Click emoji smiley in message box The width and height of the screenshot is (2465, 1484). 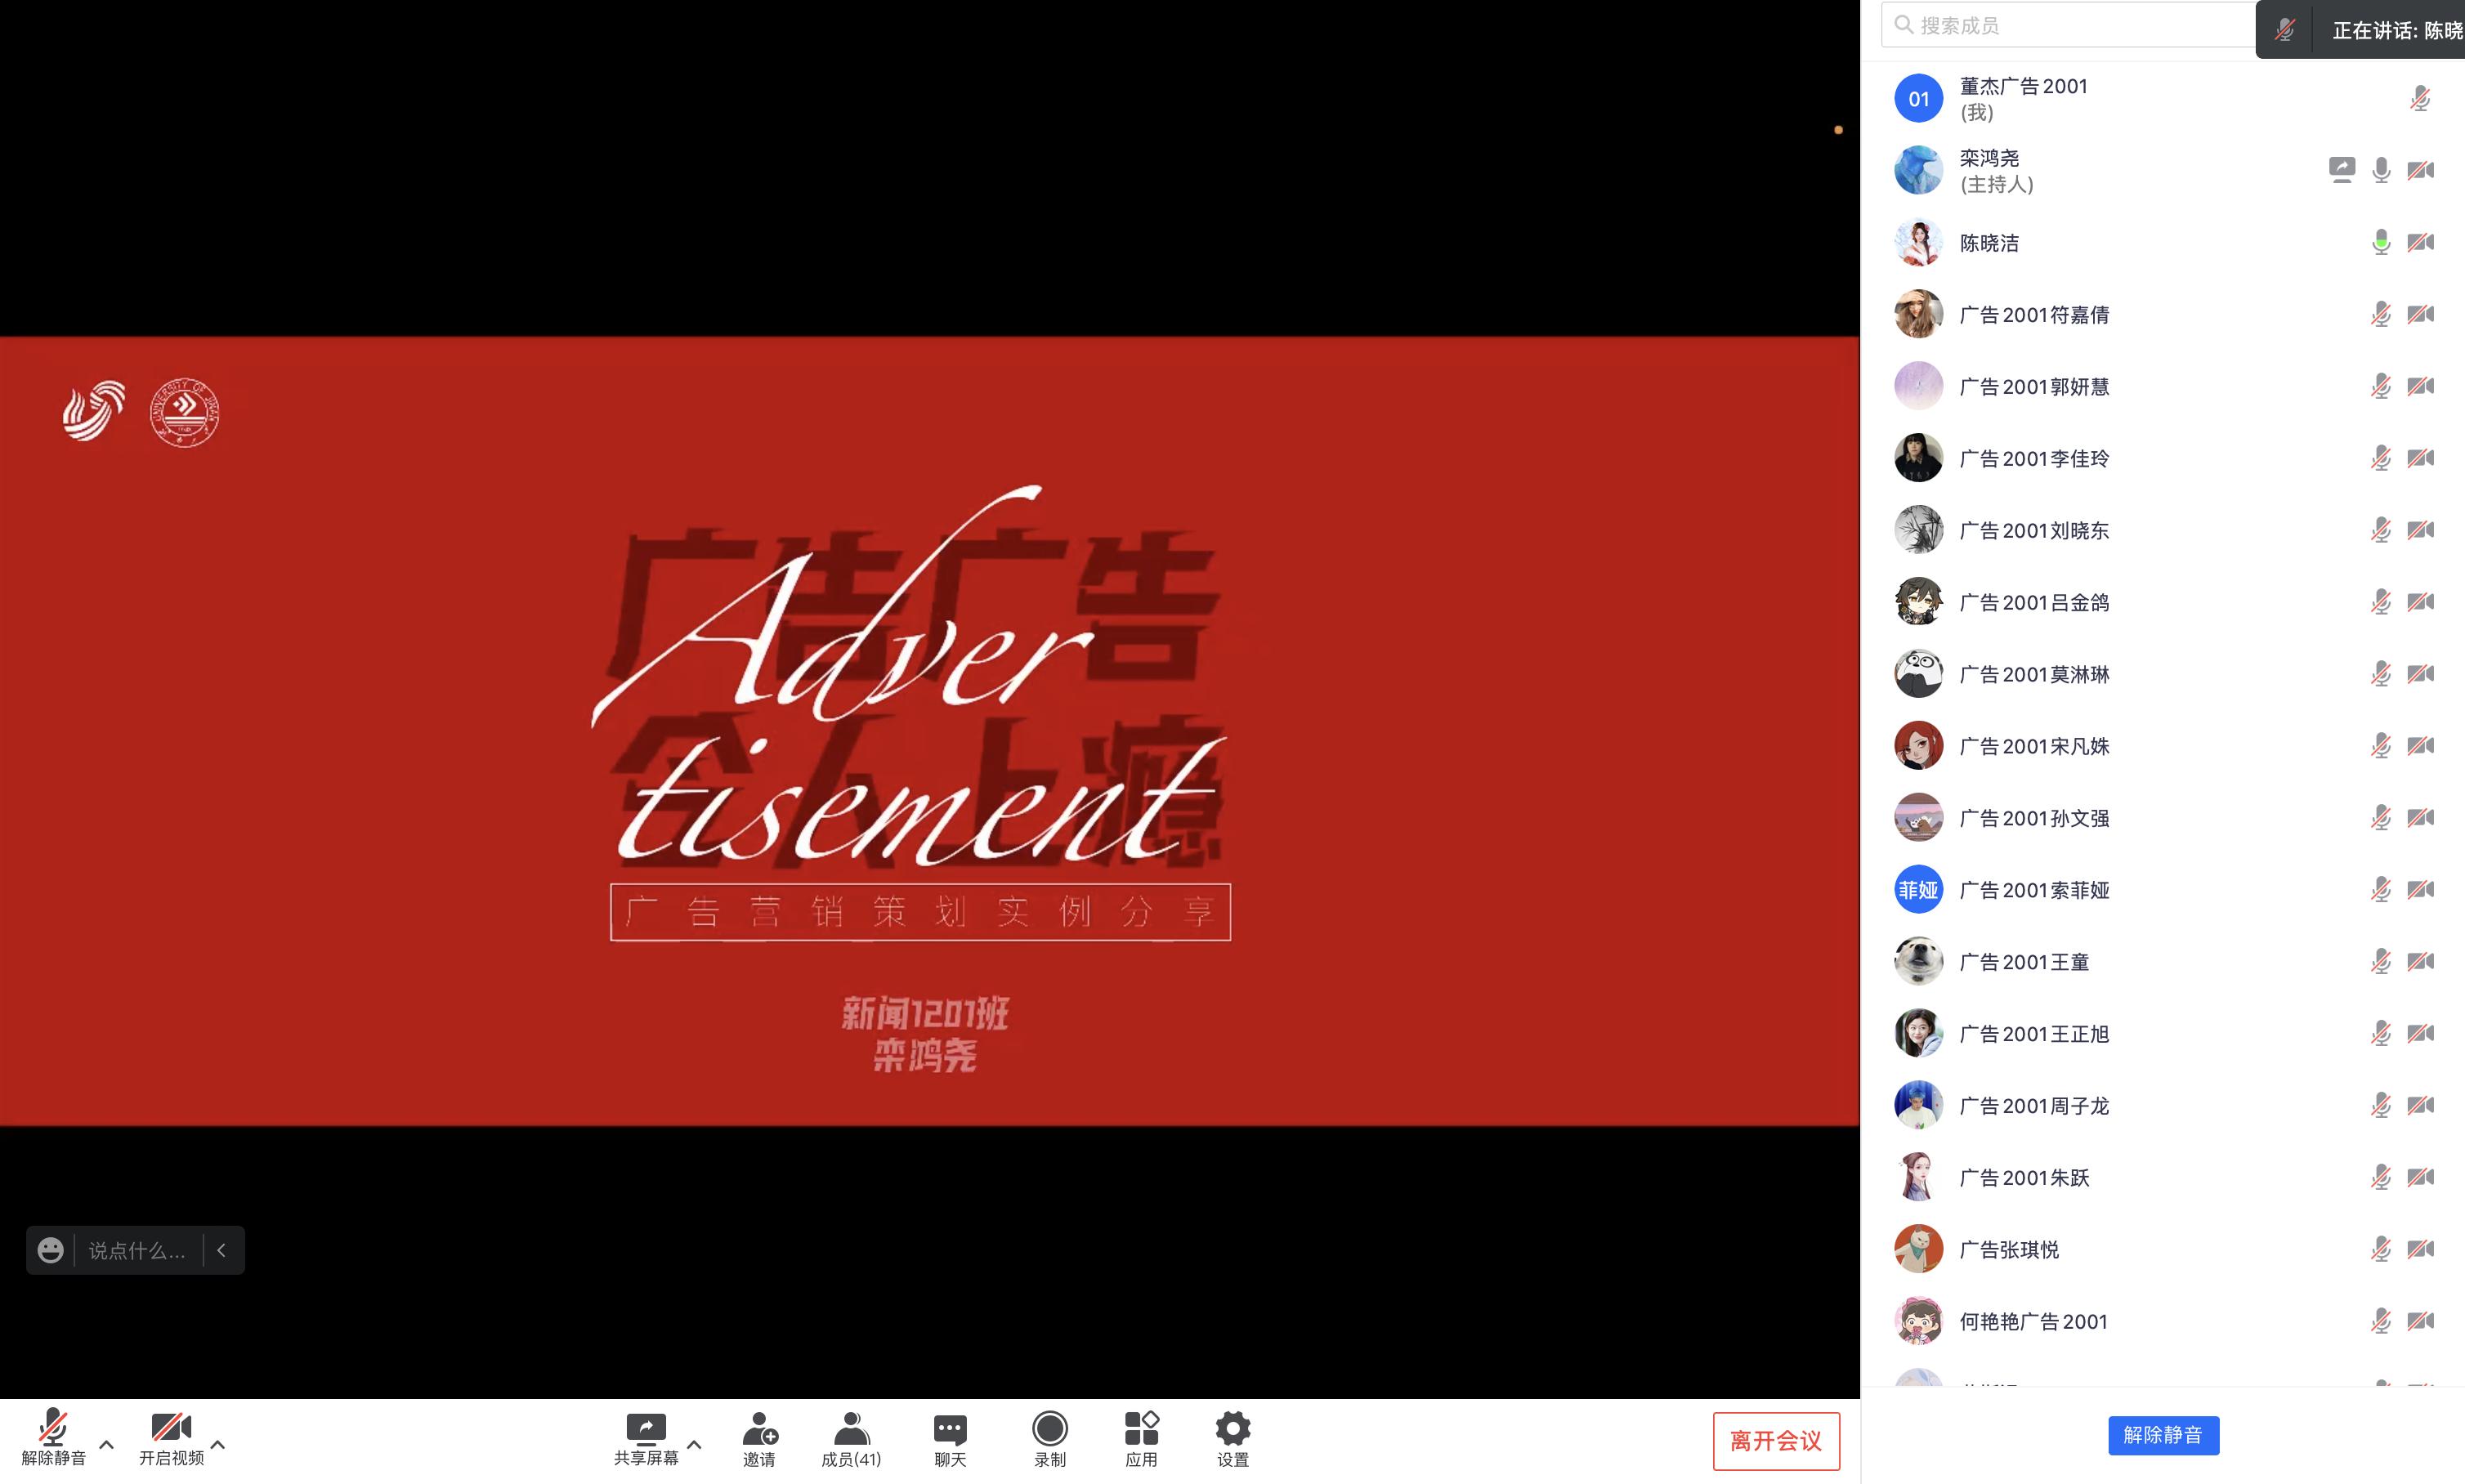click(51, 1250)
